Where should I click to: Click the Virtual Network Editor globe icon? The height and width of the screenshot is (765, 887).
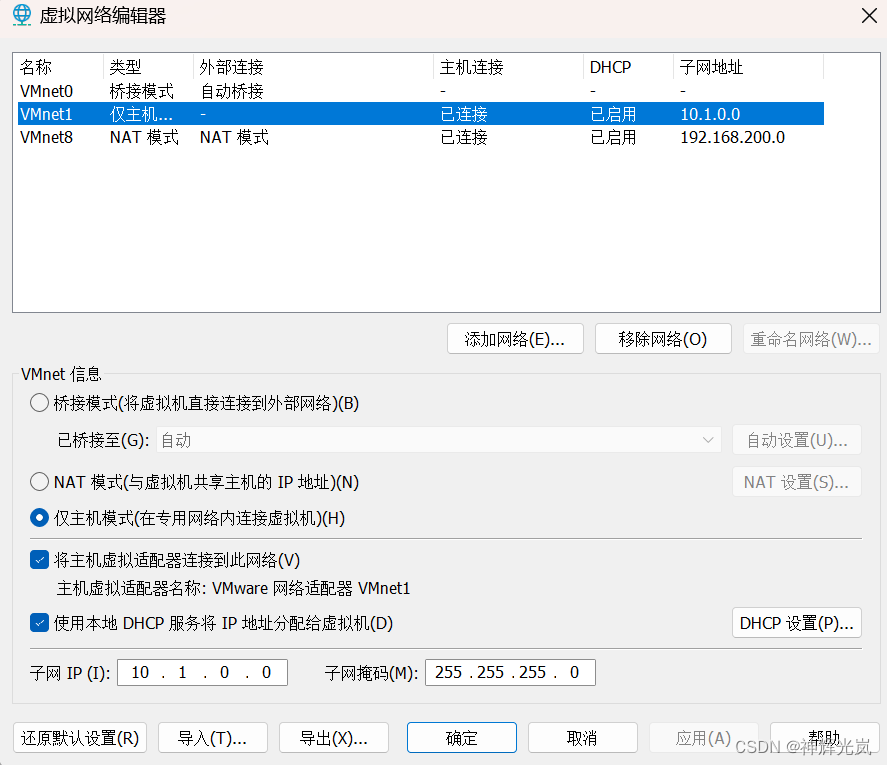pyautogui.click(x=21, y=15)
